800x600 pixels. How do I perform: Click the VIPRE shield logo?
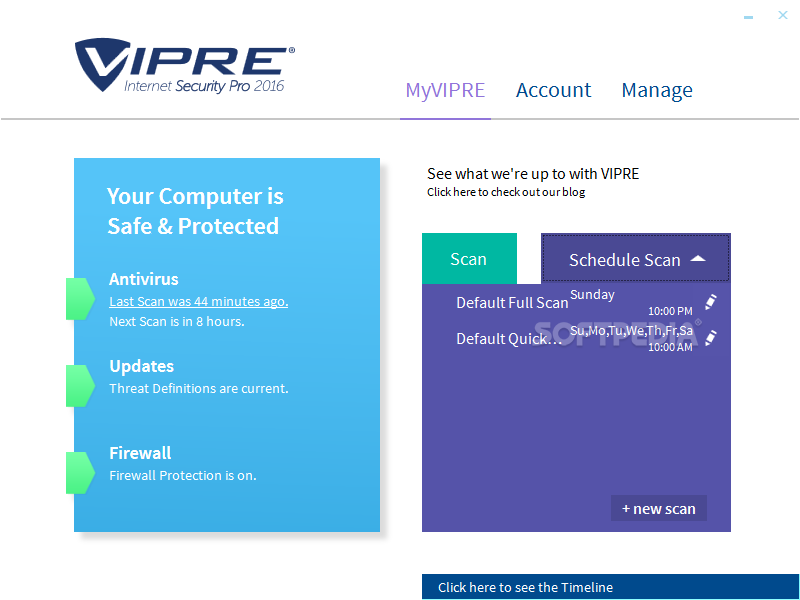click(102, 64)
